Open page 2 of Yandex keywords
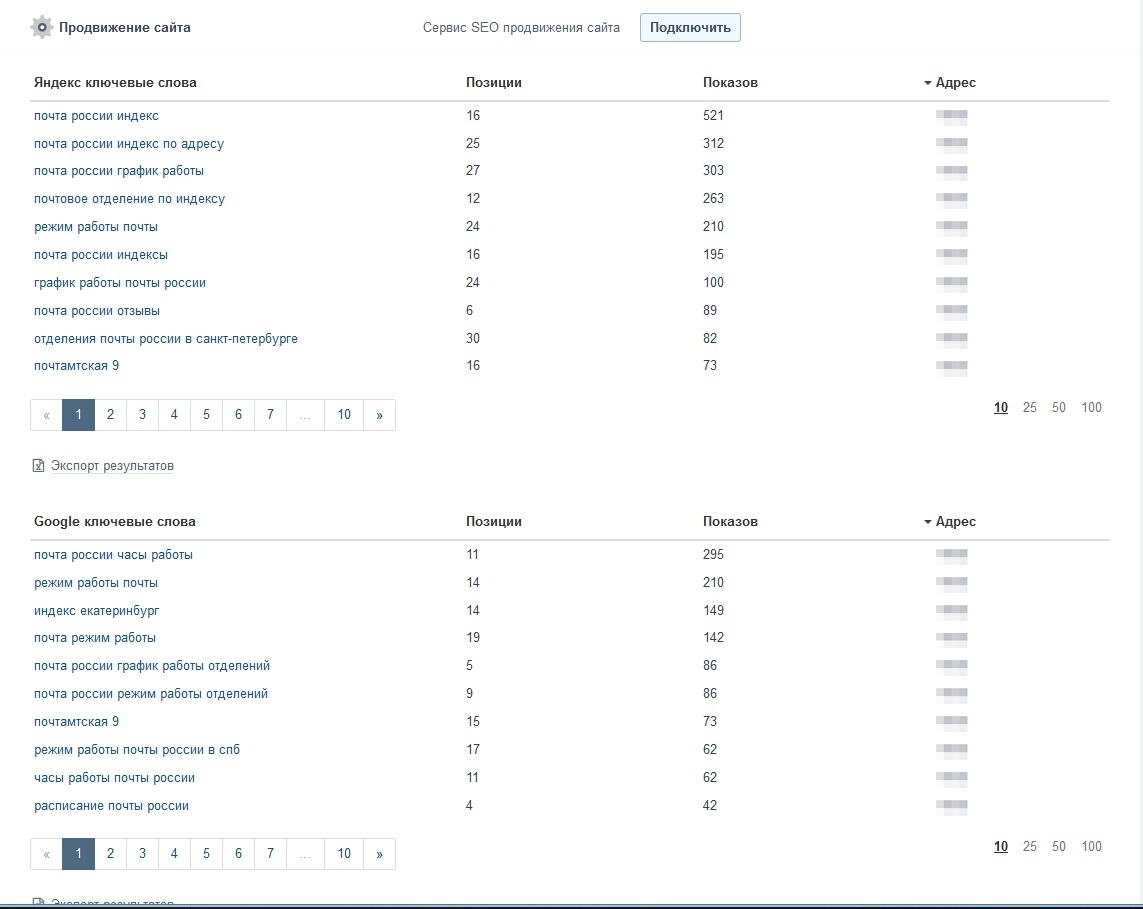 coord(110,415)
